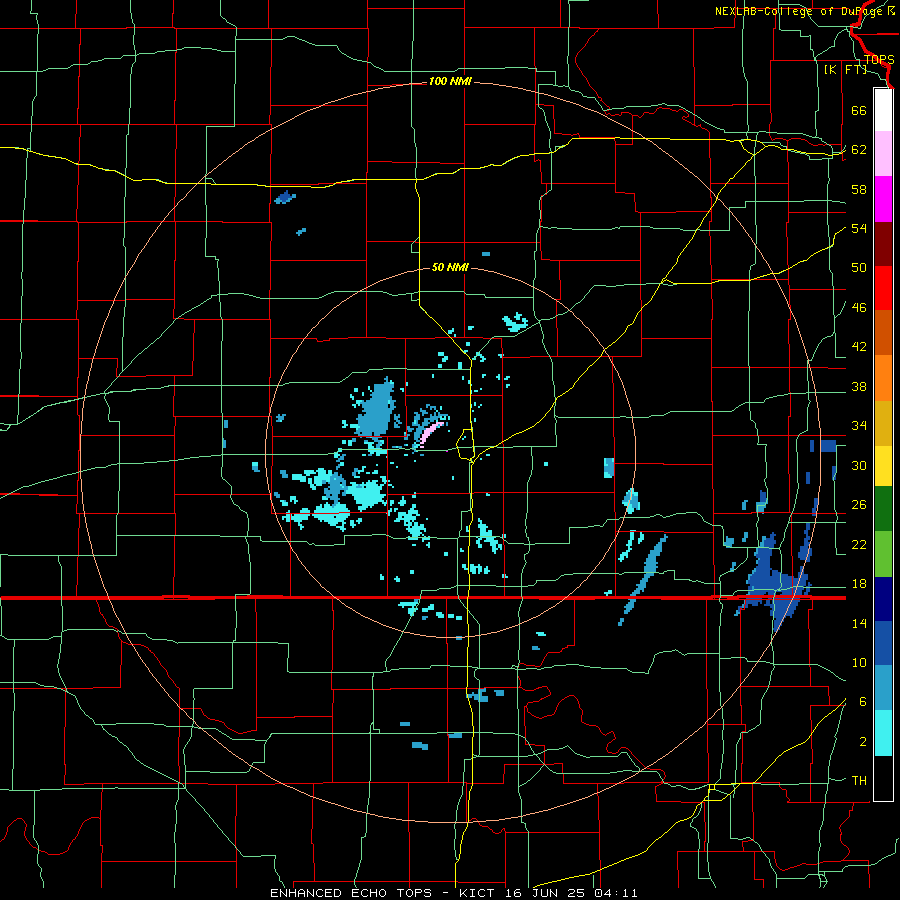Click the white swatch in the tops legend
The width and height of the screenshot is (900, 900).
(x=883, y=110)
